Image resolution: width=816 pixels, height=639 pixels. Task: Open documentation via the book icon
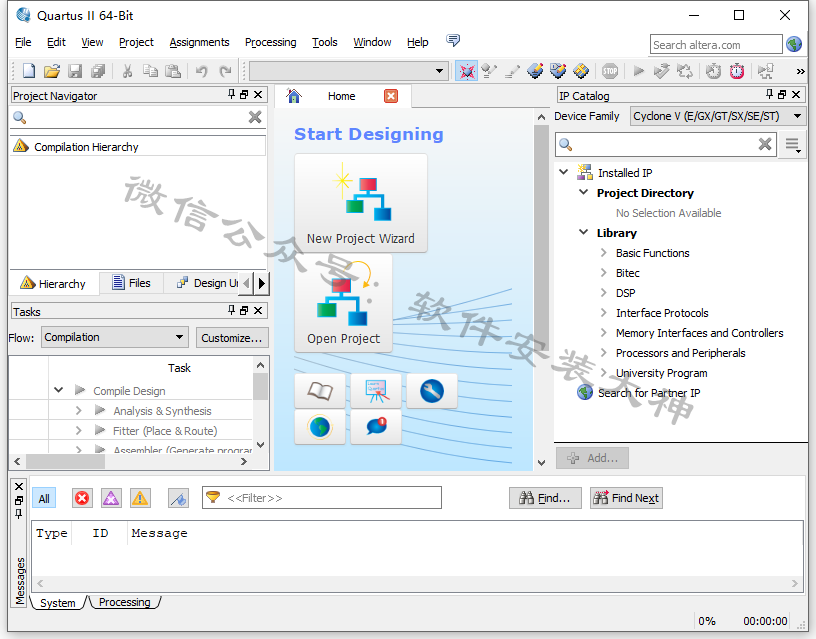pyautogui.click(x=320, y=391)
